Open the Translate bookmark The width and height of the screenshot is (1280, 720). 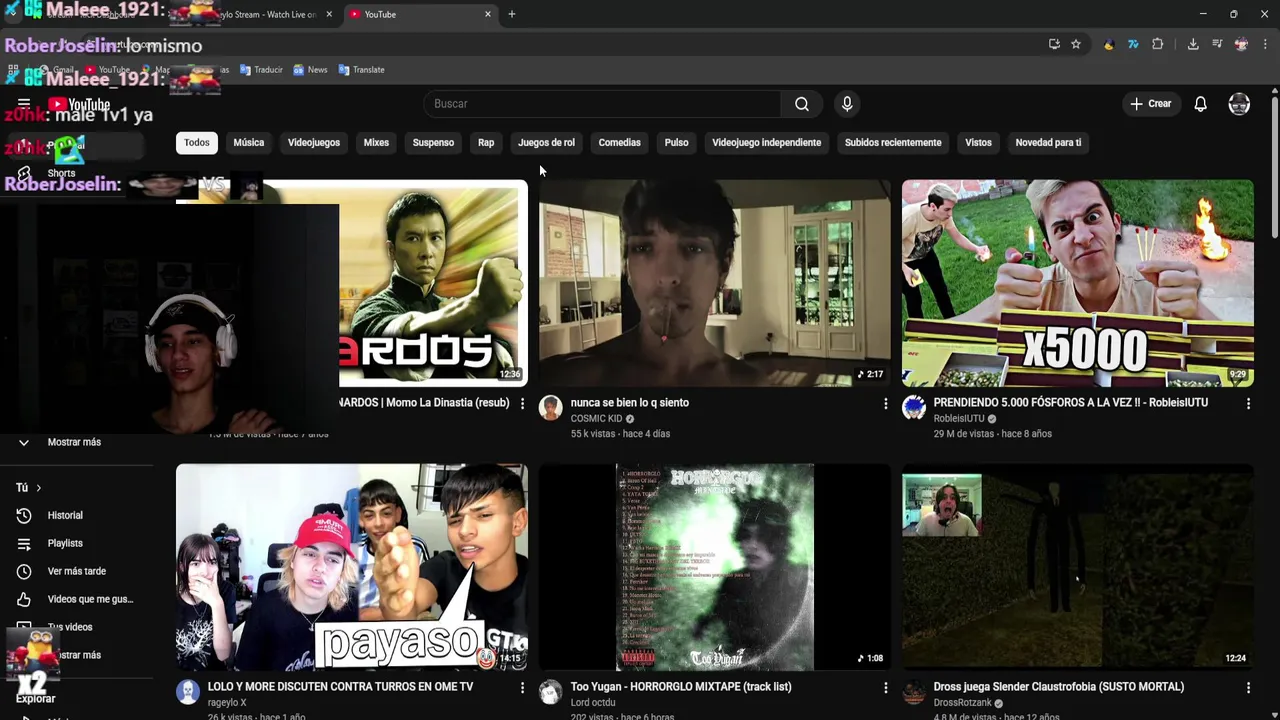tap(361, 70)
